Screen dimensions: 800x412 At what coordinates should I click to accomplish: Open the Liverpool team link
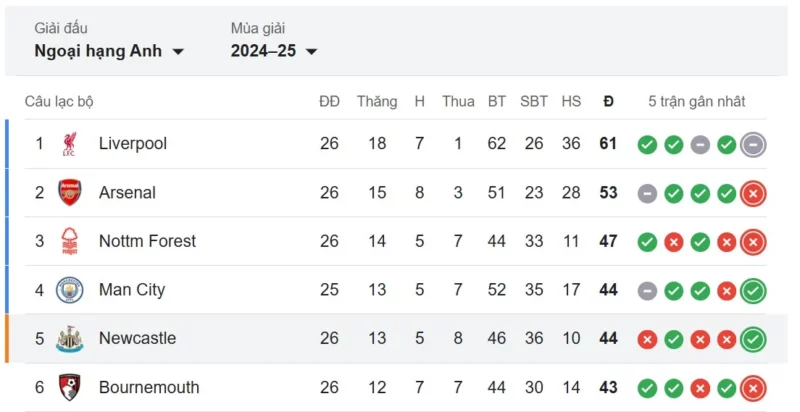click(x=133, y=144)
